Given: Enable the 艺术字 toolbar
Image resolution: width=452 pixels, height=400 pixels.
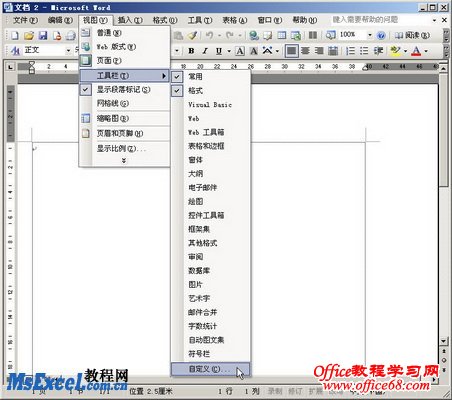Looking at the screenshot, I should (211, 298).
